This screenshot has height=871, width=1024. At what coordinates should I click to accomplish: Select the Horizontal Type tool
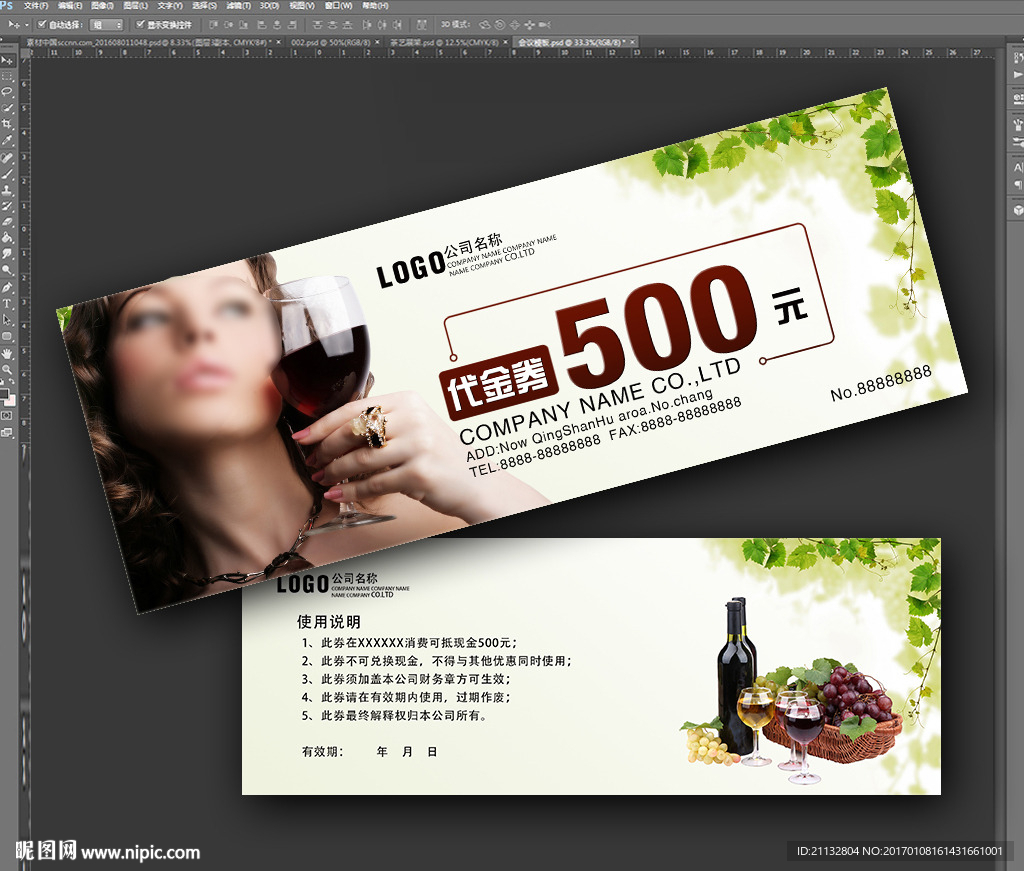pyautogui.click(x=7, y=304)
